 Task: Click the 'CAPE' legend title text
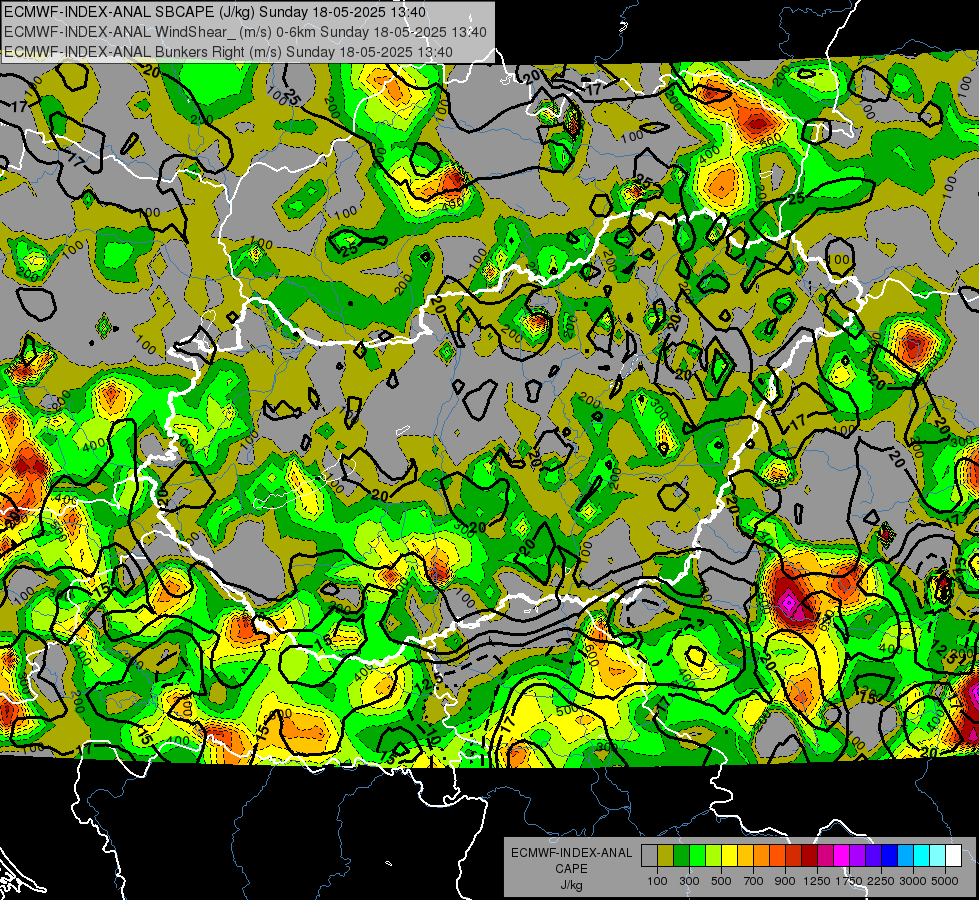[x=572, y=868]
